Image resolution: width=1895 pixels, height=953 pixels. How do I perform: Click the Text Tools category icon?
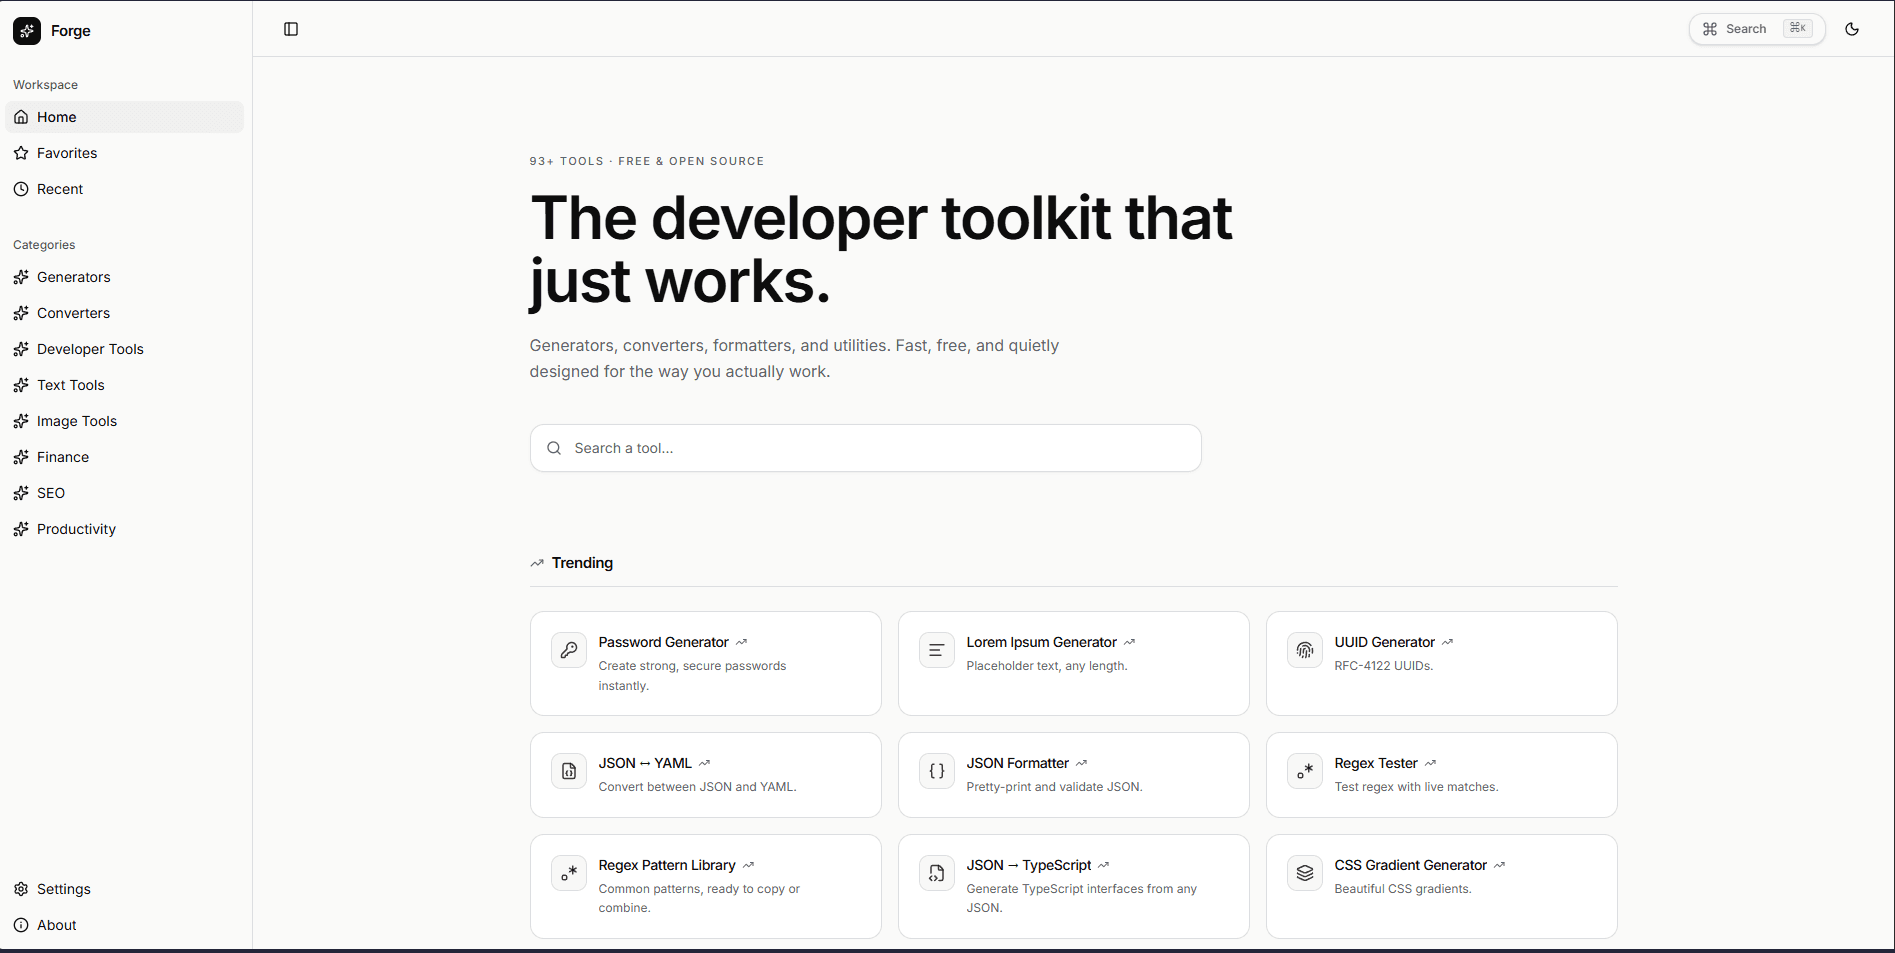pos(21,385)
